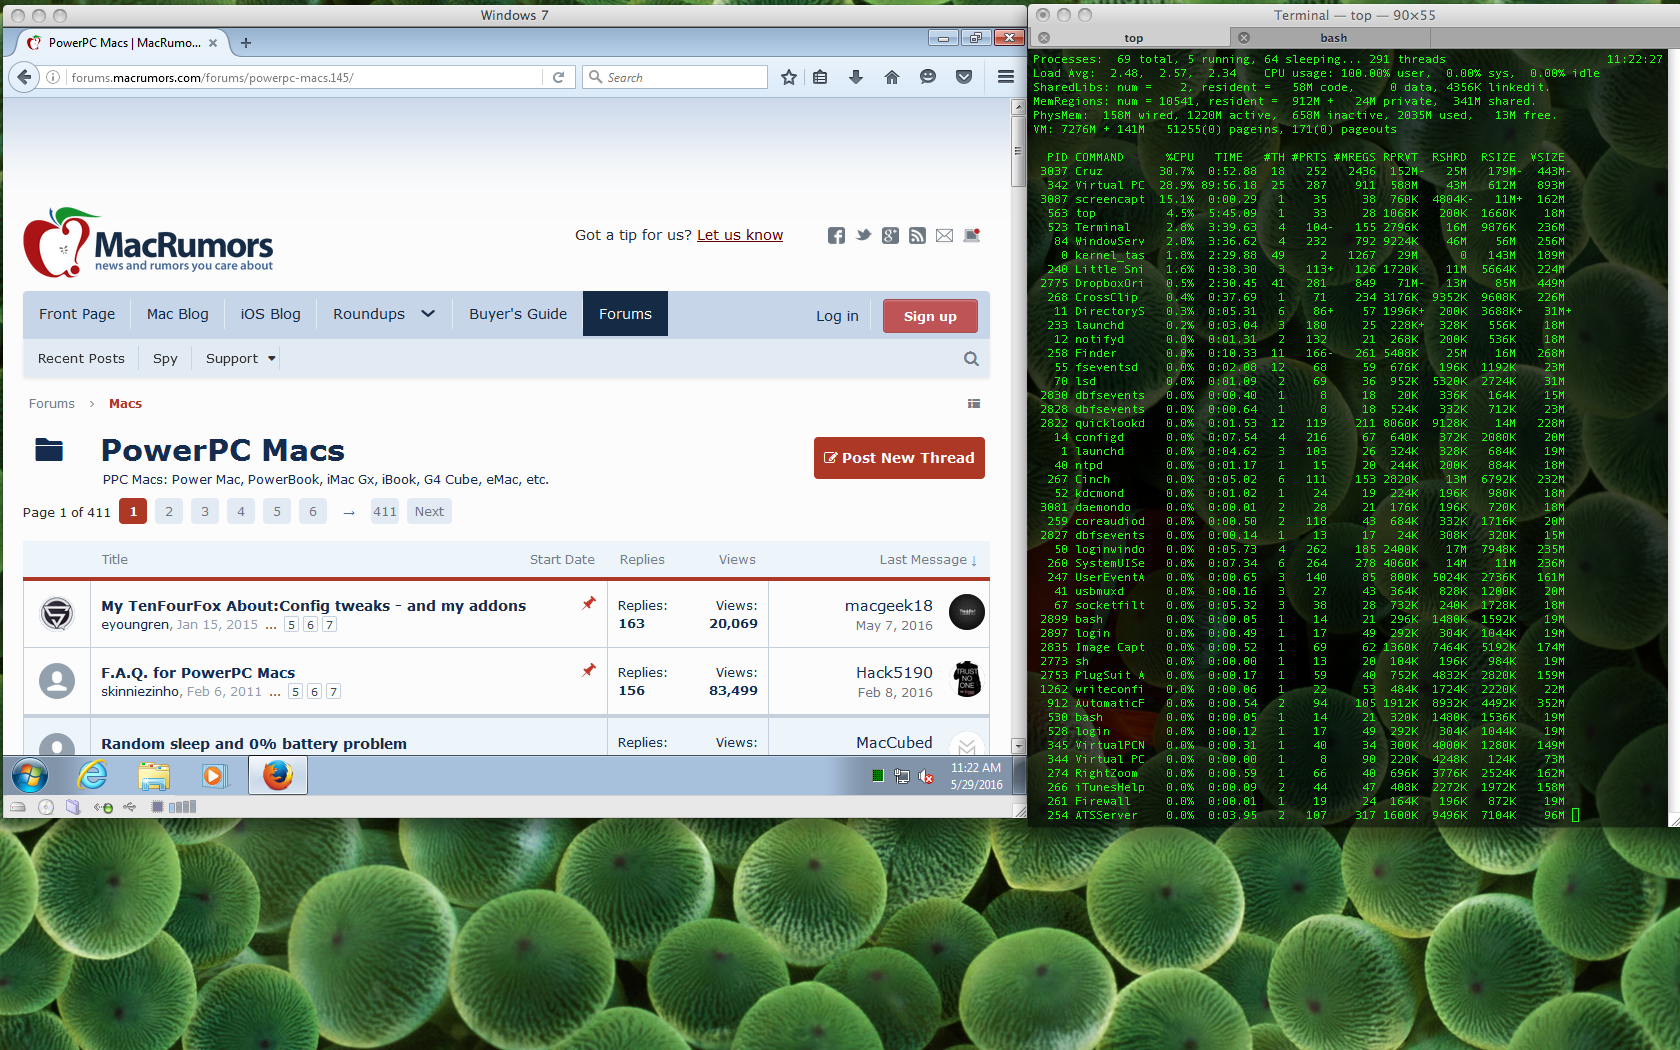Open the Buyer's Guide nav item
1680x1050 pixels.
tap(518, 314)
